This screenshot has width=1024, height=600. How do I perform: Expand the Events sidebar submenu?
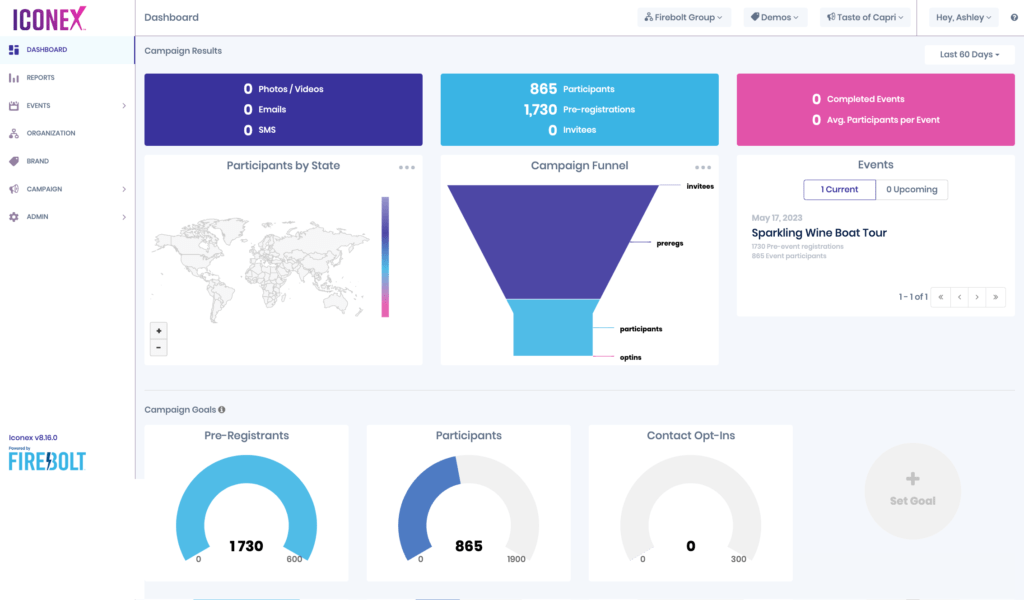[x=124, y=105]
